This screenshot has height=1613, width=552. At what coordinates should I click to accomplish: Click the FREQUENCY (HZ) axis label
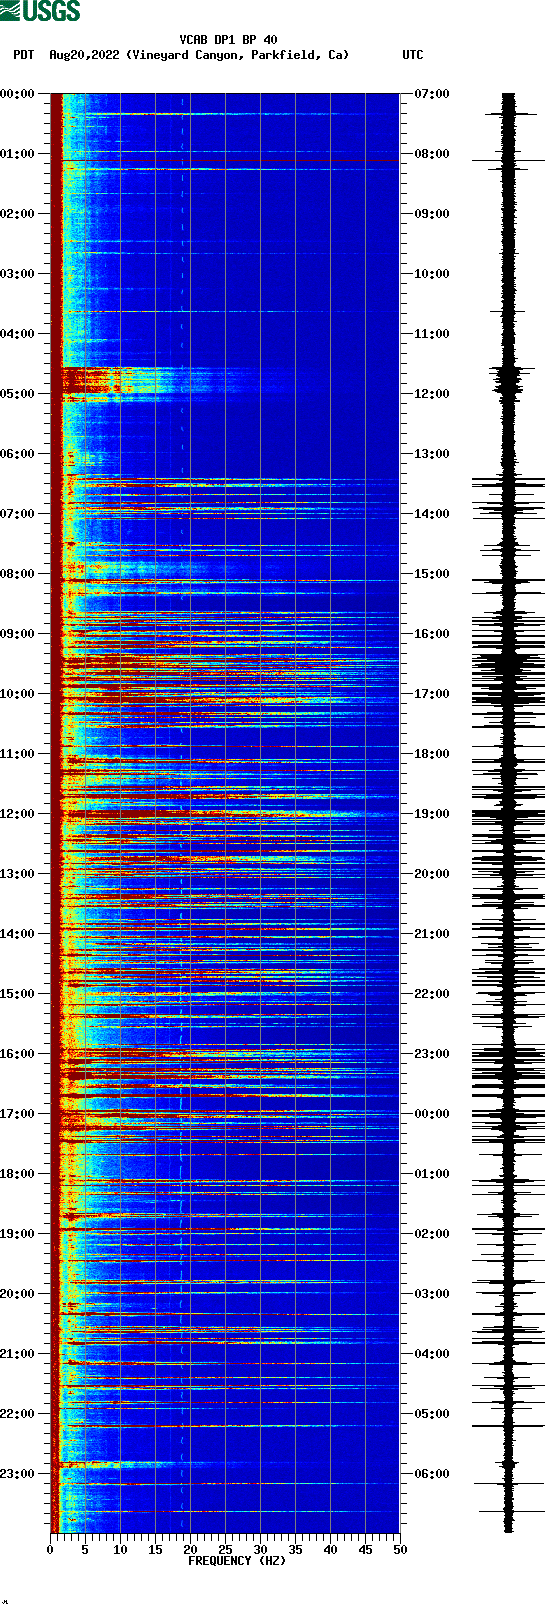point(237,1561)
